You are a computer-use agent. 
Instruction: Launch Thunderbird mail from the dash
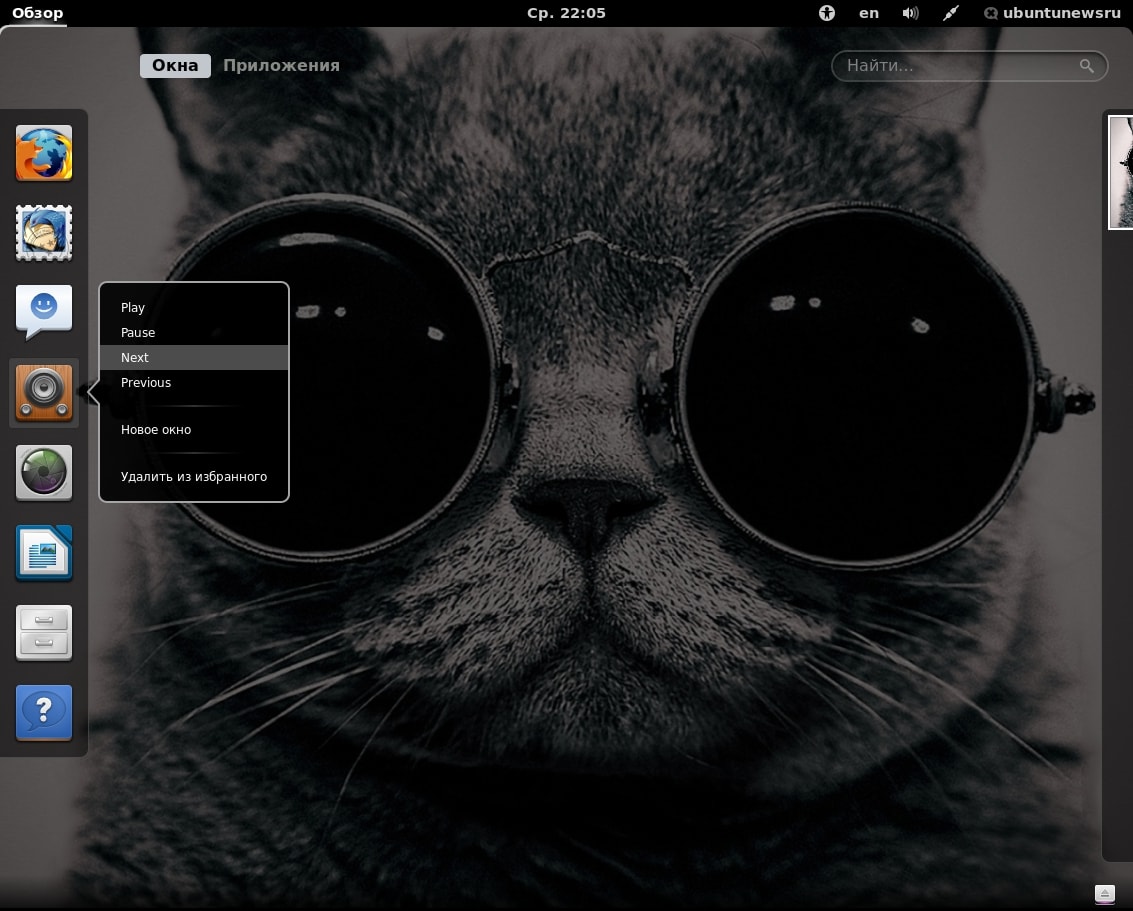click(44, 234)
